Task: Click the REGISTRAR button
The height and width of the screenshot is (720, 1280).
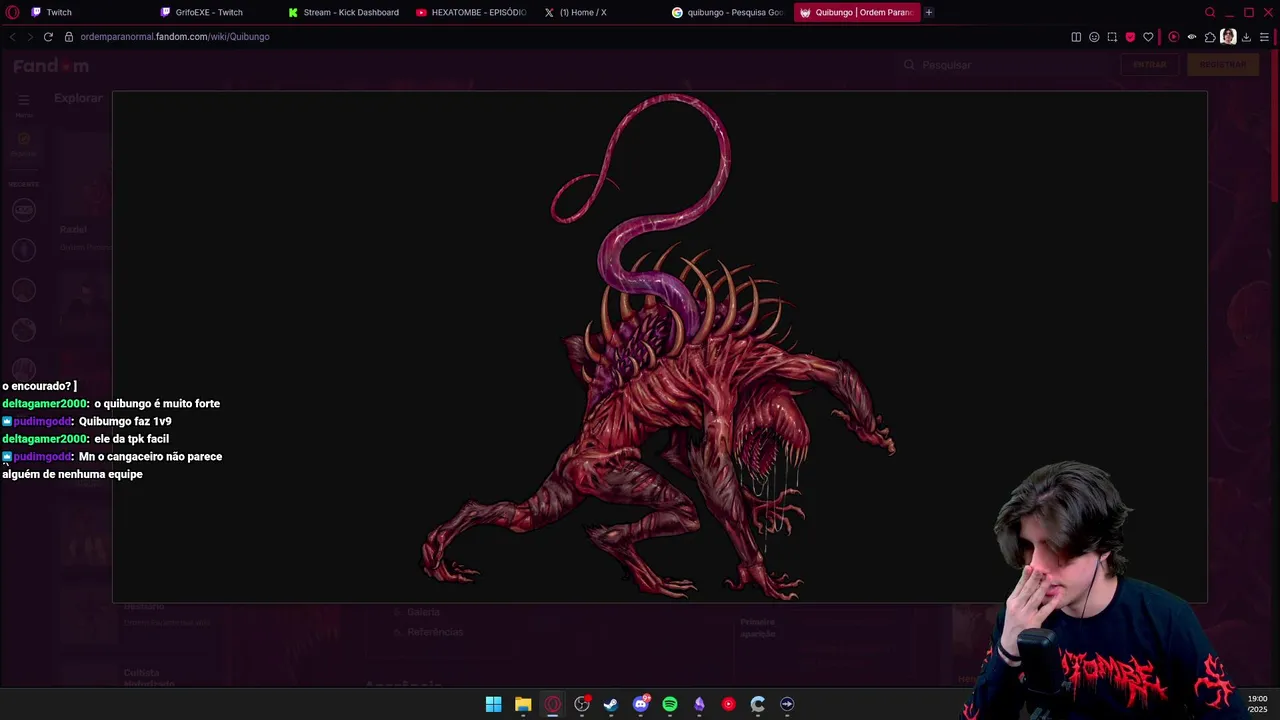Action: click(1223, 65)
